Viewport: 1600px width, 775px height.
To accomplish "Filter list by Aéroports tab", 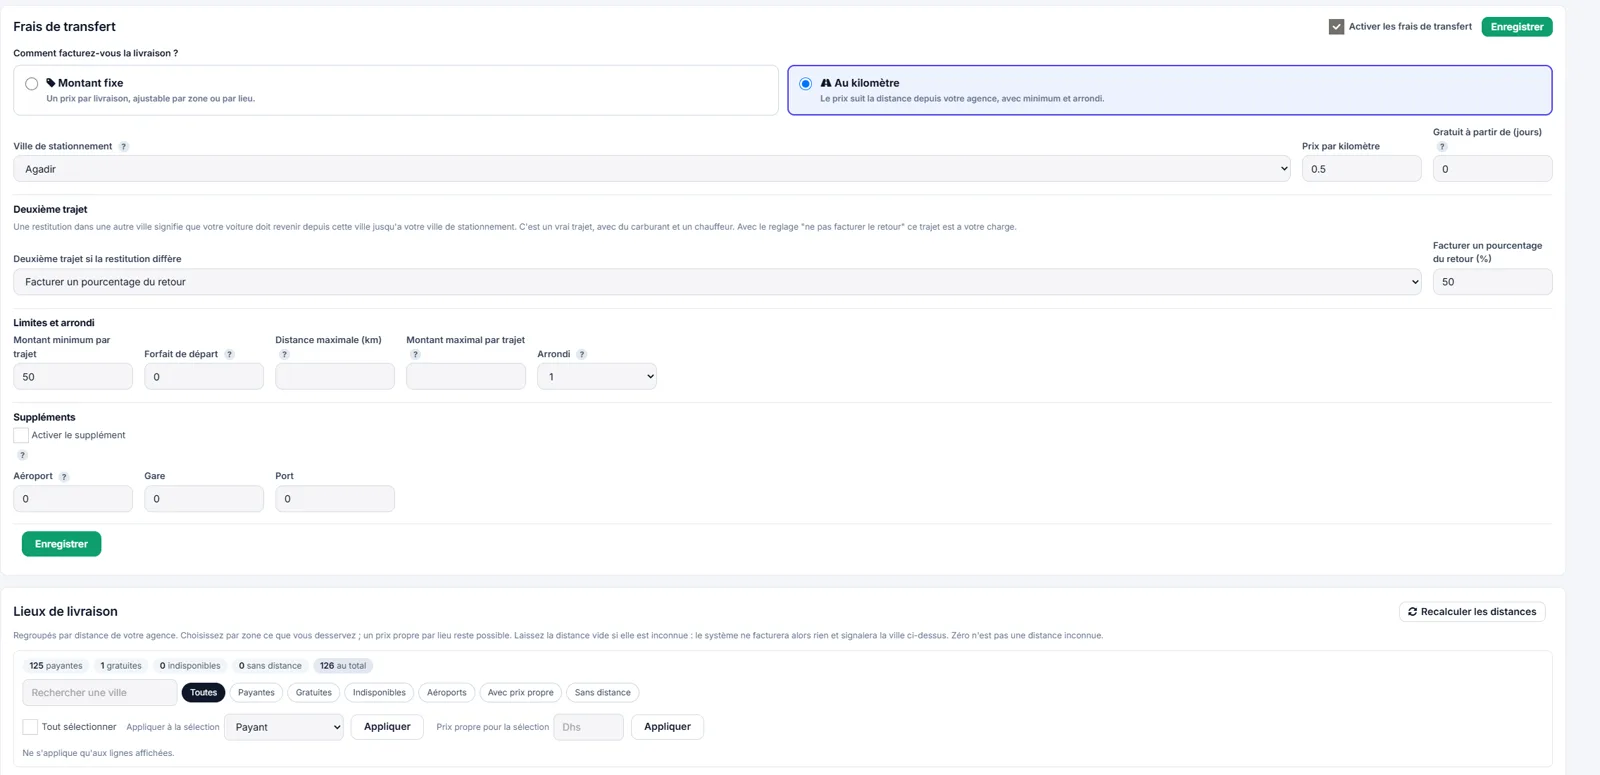I will [446, 693].
